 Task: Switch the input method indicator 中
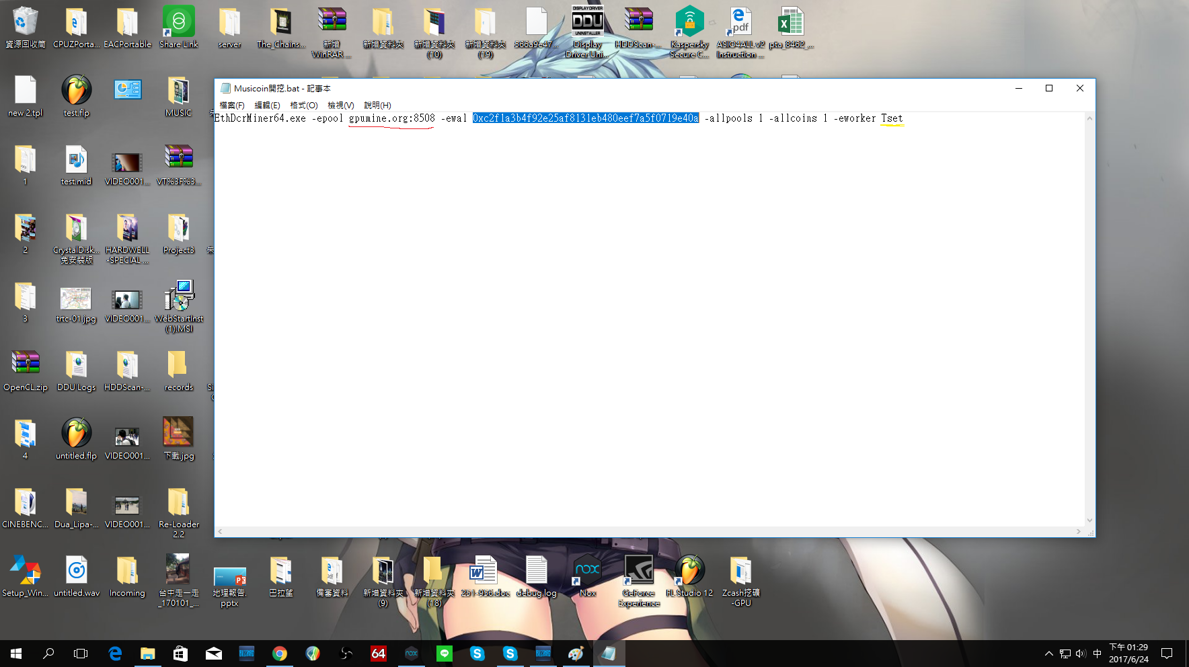pyautogui.click(x=1096, y=653)
